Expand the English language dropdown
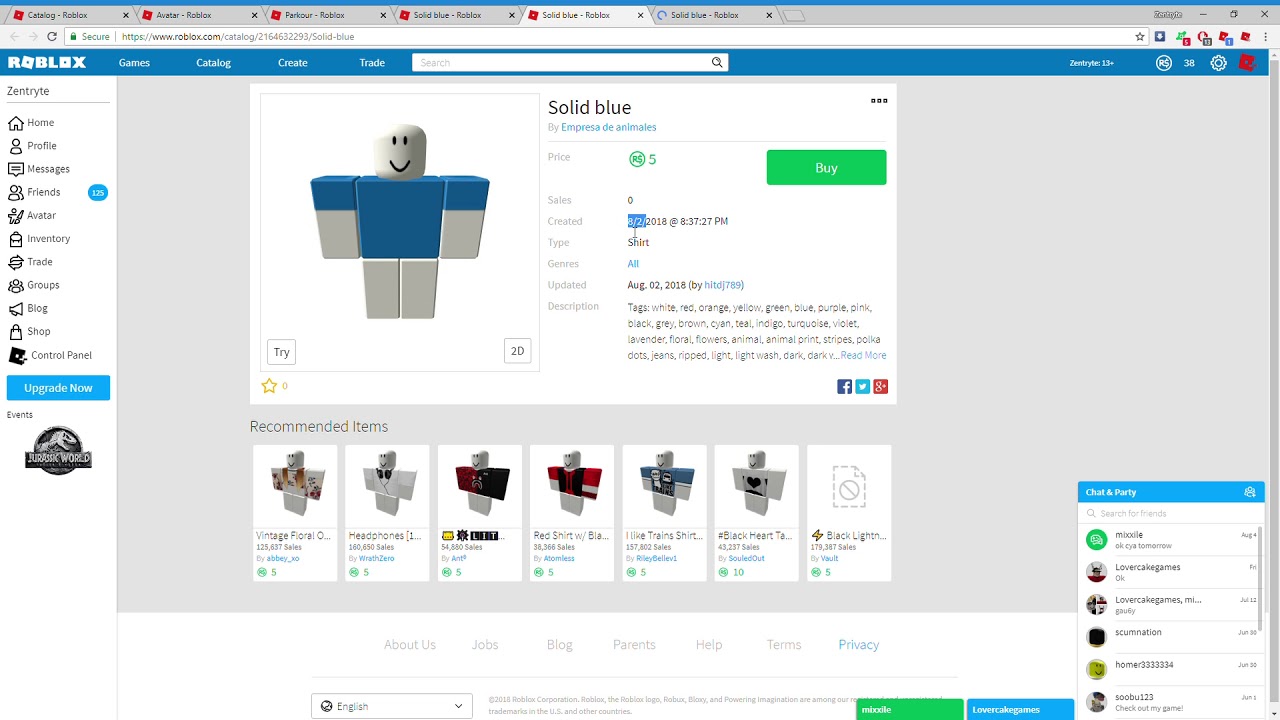 point(391,706)
